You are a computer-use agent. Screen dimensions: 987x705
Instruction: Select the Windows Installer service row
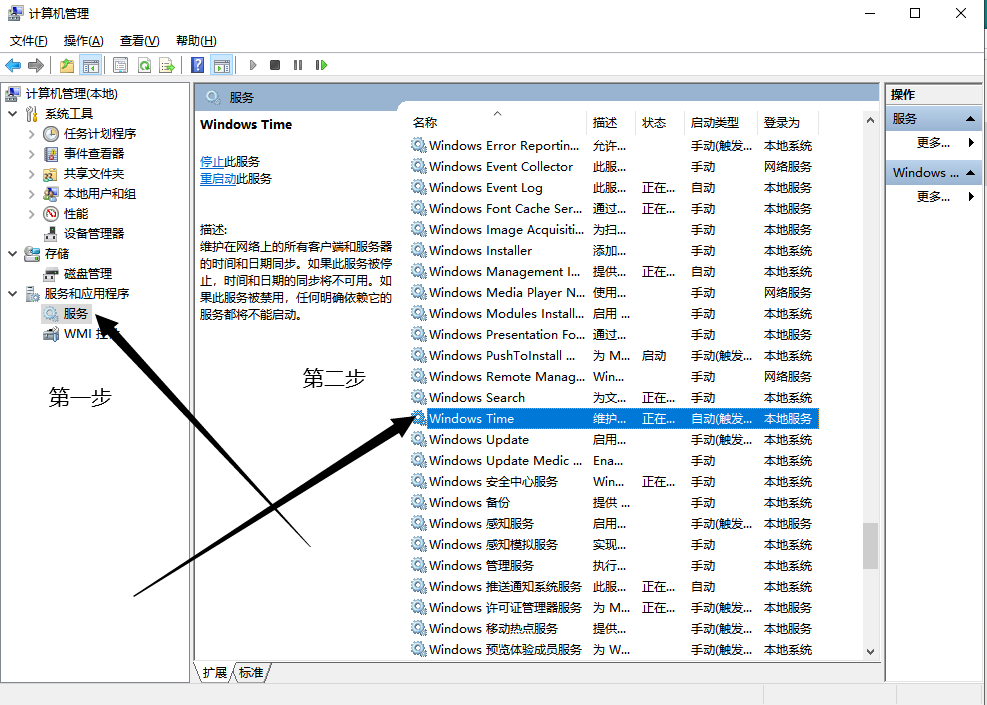[614, 251]
